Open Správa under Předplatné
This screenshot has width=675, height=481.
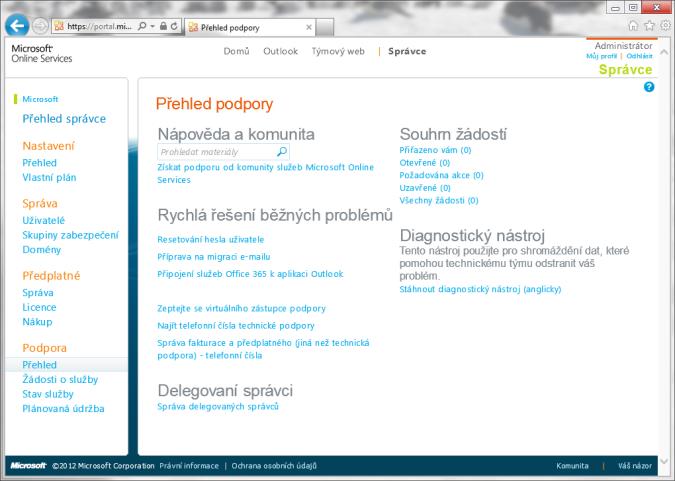(x=38, y=293)
